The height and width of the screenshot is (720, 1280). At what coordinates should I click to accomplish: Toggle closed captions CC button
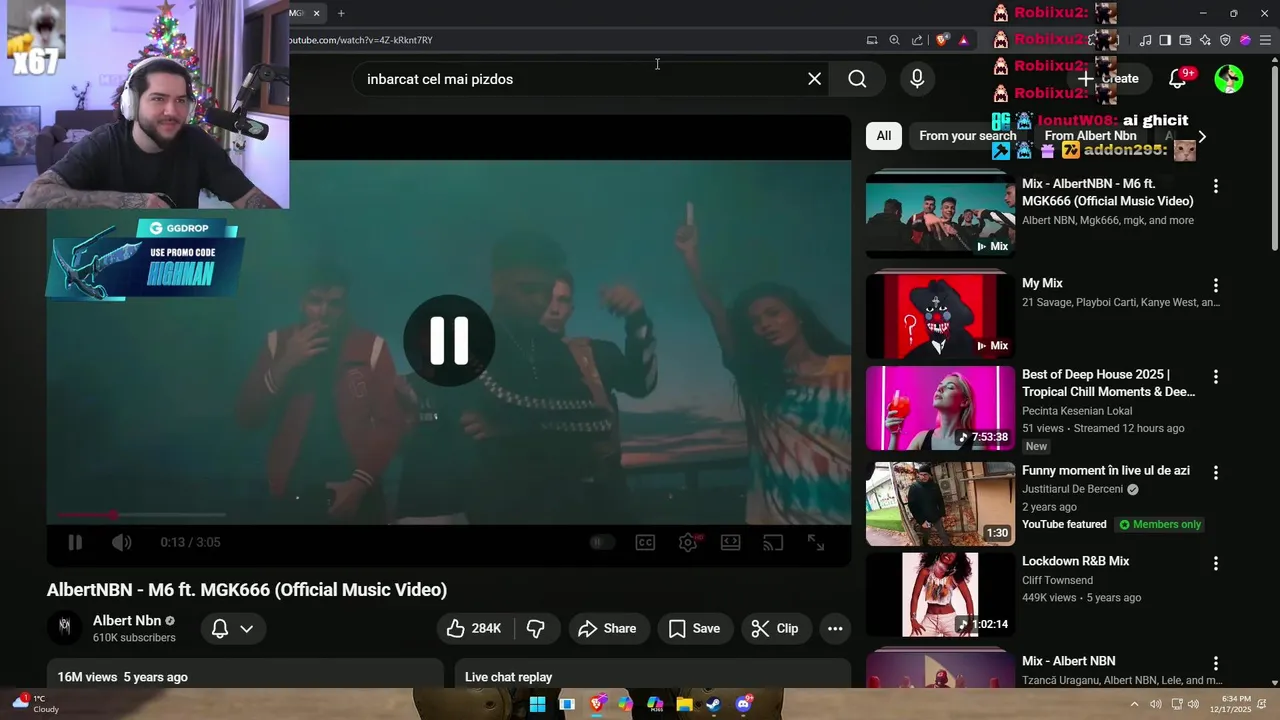pos(645,542)
